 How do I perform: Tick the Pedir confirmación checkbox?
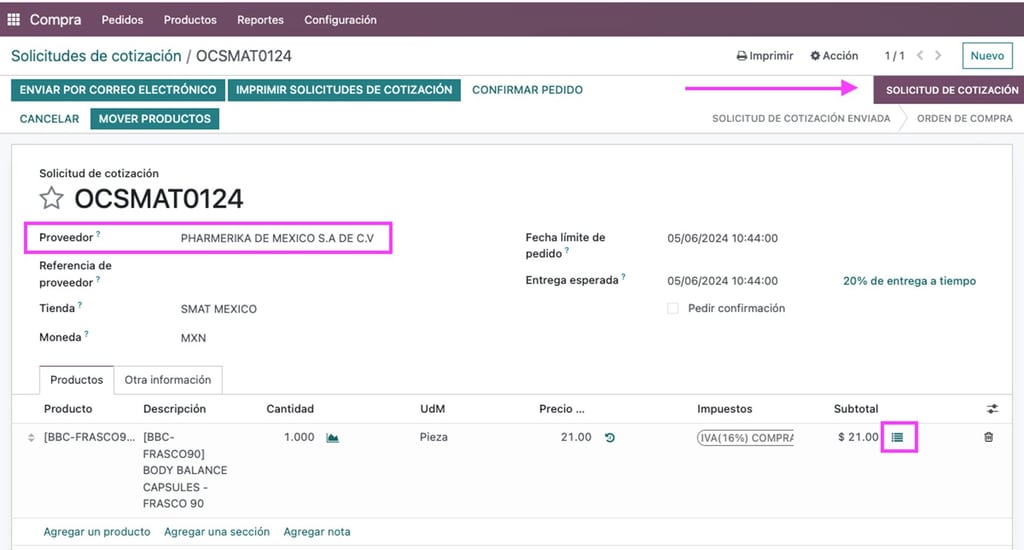[x=673, y=308]
